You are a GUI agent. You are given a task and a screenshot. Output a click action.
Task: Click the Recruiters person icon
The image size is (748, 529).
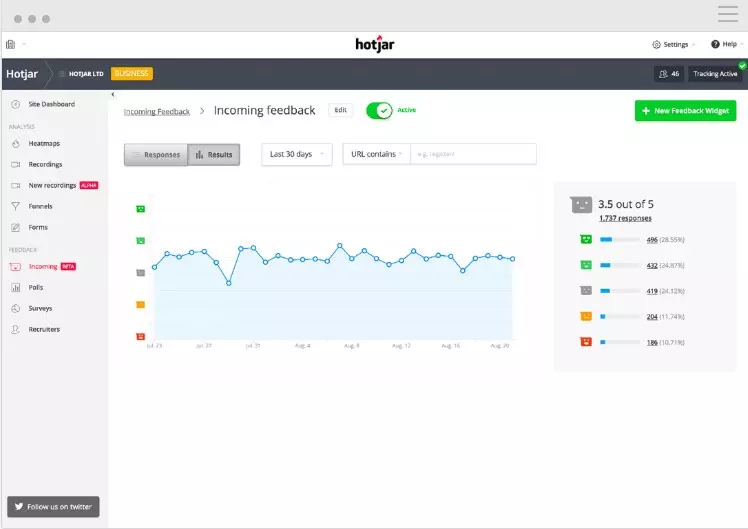click(x=16, y=330)
